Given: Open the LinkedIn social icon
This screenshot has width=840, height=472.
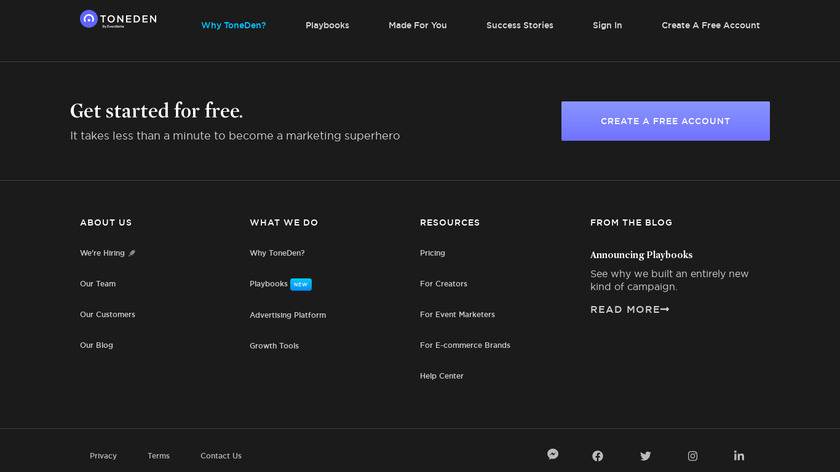Looking at the screenshot, I should point(739,455).
